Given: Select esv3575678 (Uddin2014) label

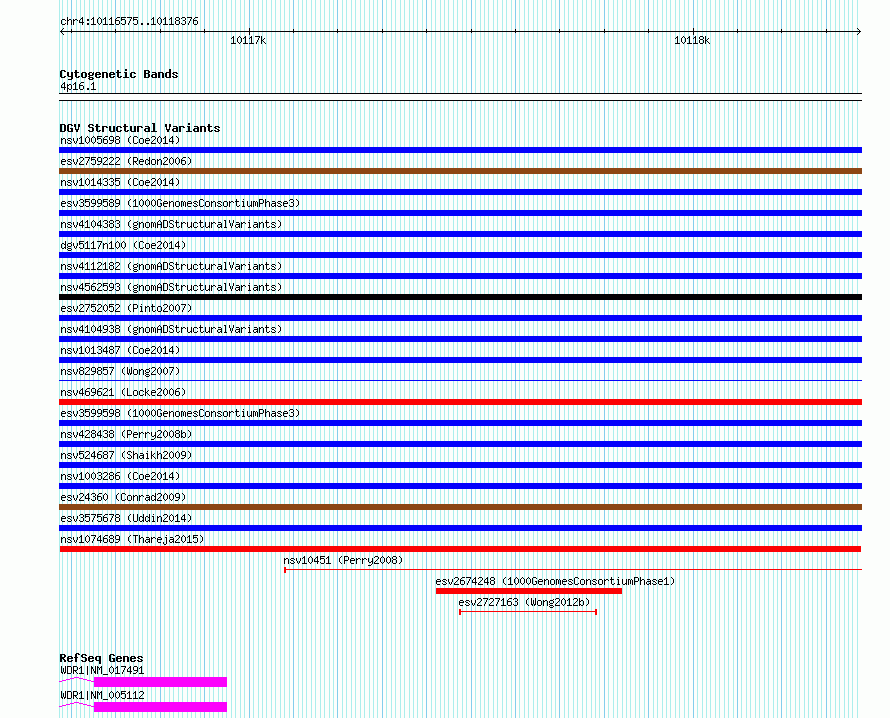Looking at the screenshot, I should (x=126, y=518).
